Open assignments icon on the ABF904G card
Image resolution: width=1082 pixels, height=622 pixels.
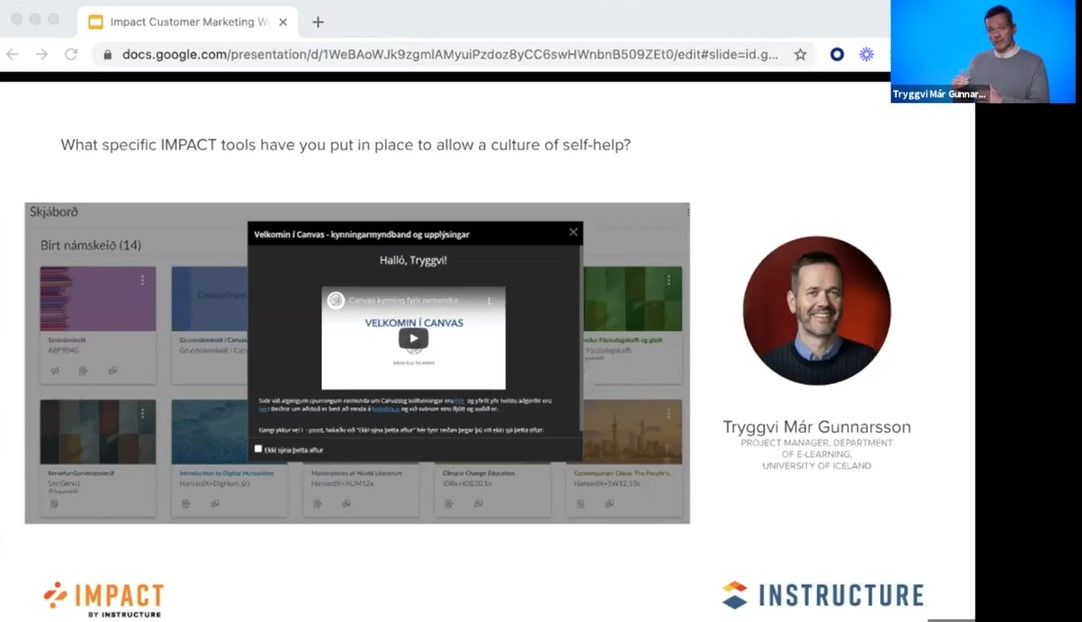coord(83,371)
